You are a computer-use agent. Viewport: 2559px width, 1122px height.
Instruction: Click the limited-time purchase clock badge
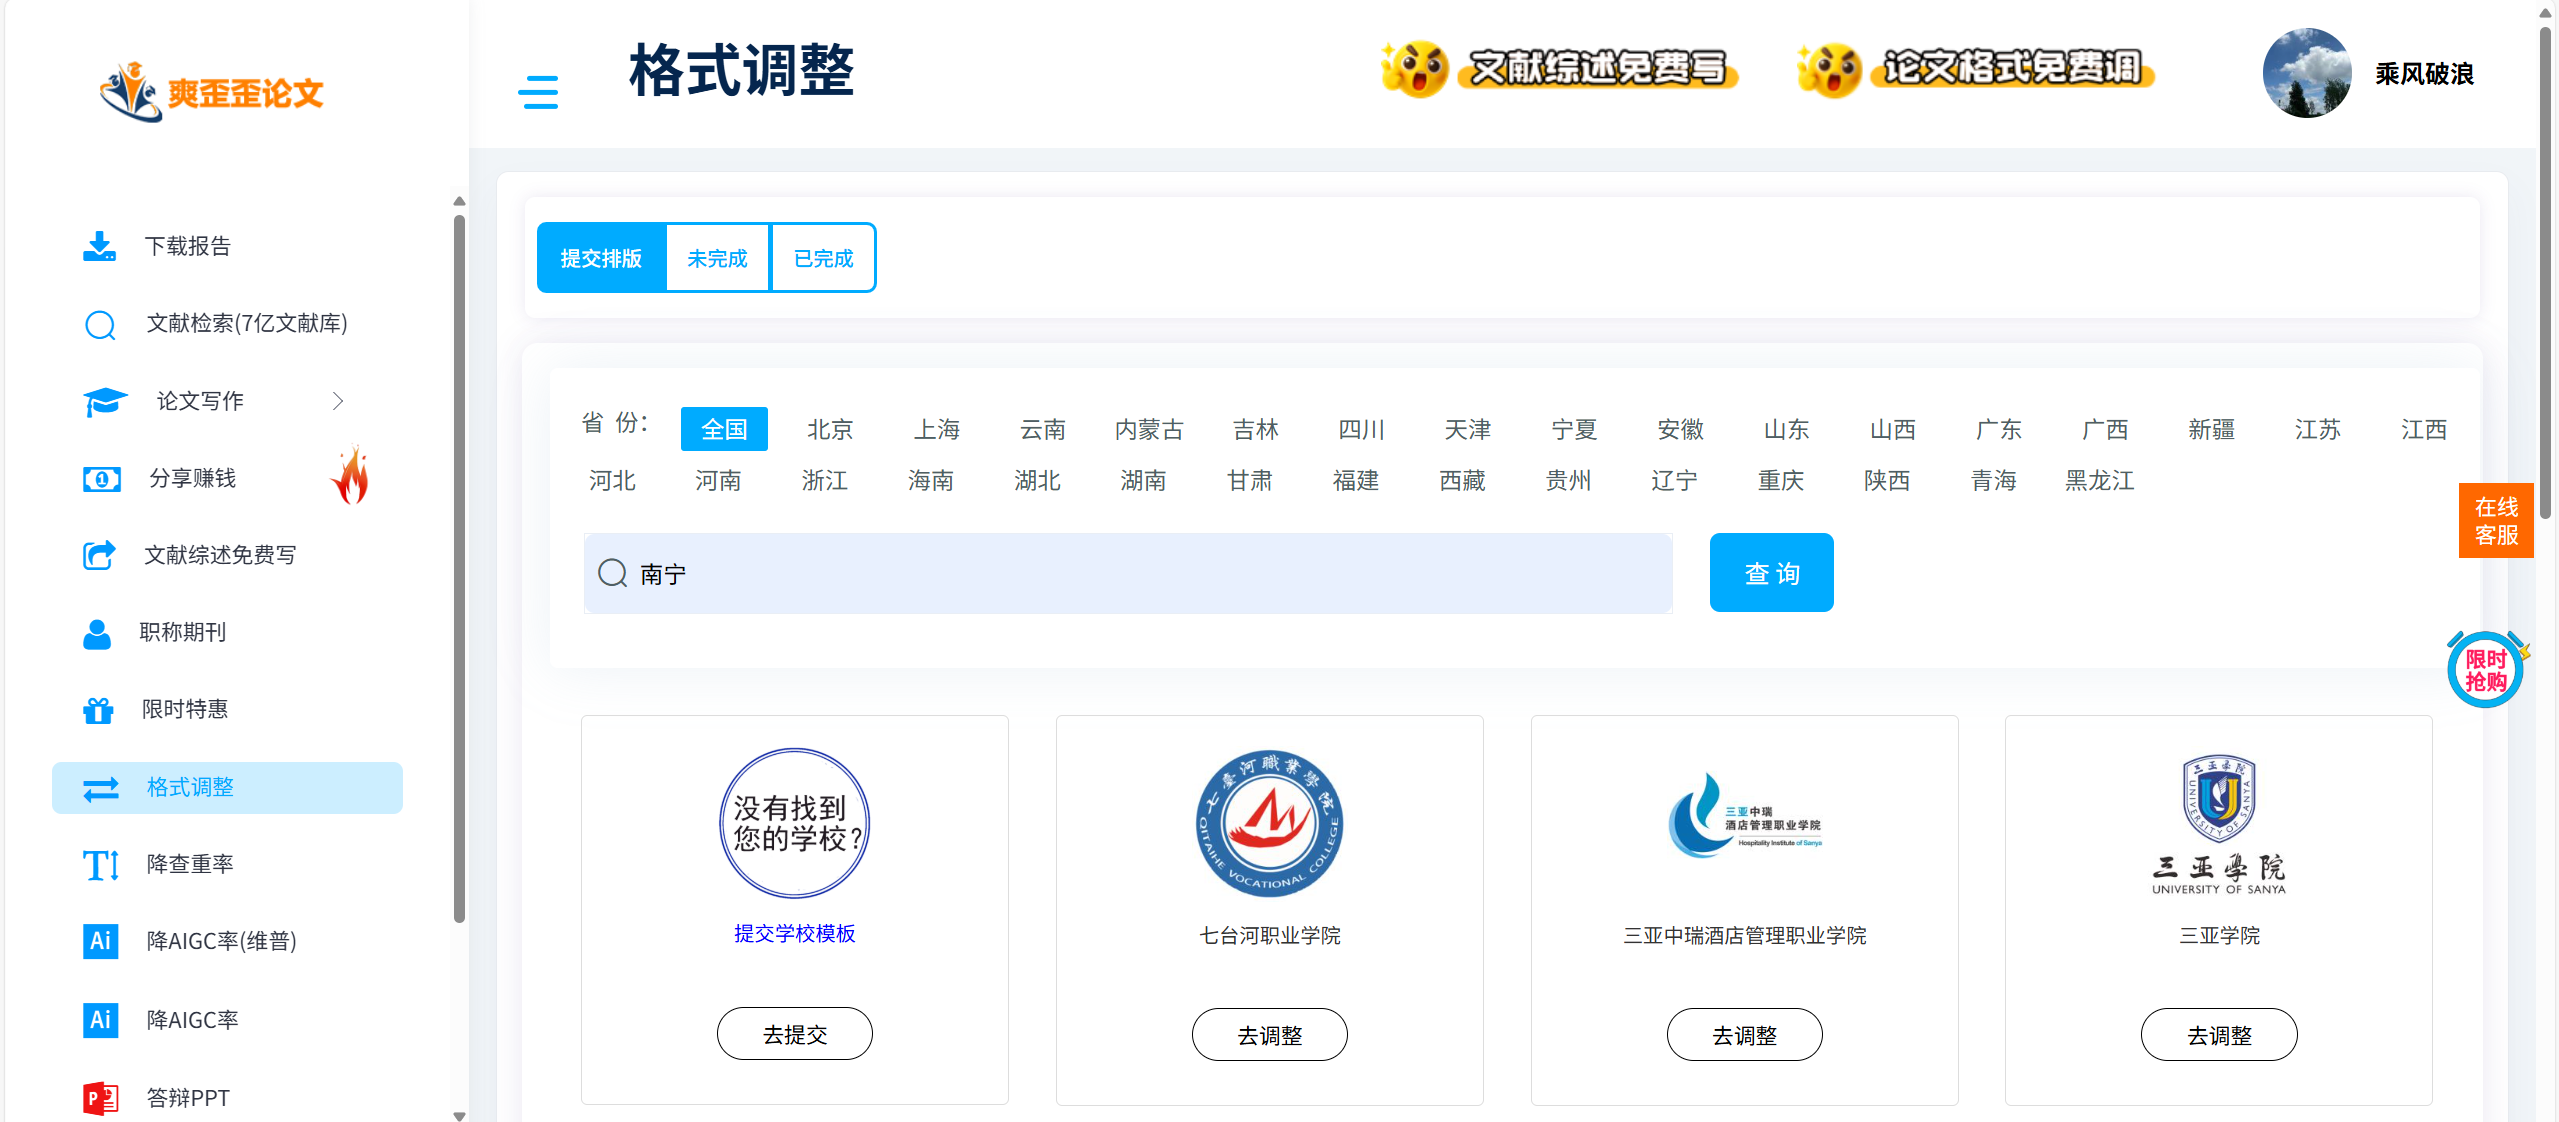click(2485, 670)
